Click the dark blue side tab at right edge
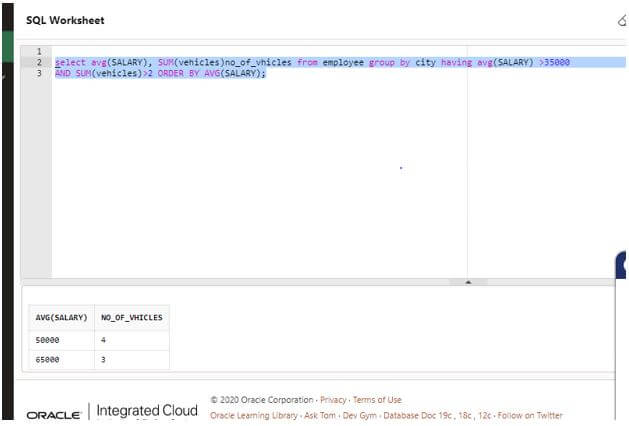 coord(621,265)
